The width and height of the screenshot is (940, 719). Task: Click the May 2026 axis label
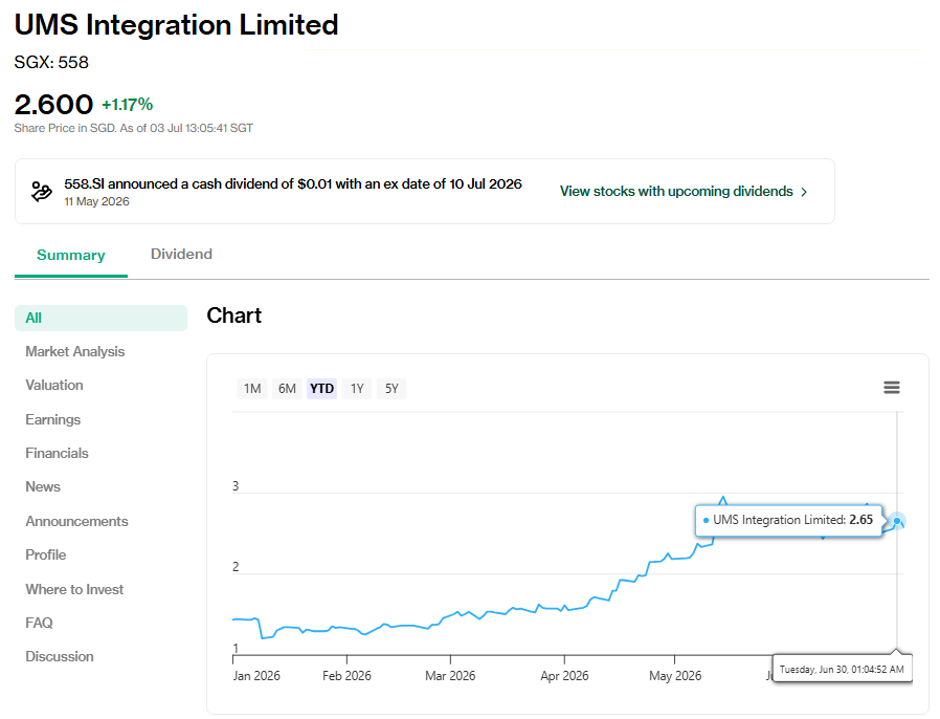tap(675, 676)
